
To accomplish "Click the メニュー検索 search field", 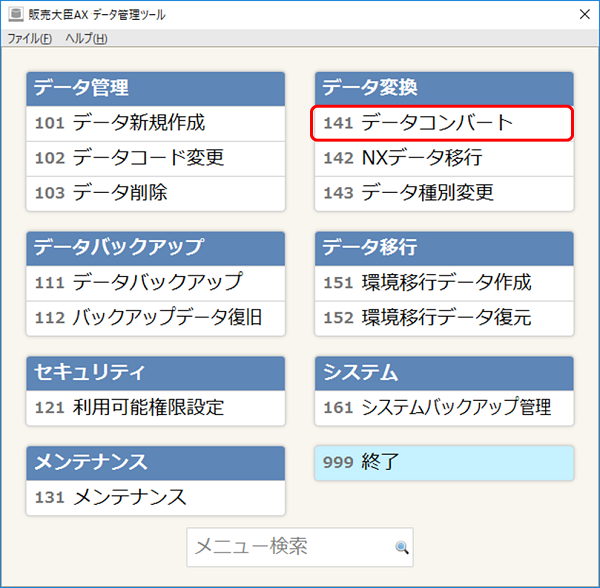I will (x=300, y=547).
